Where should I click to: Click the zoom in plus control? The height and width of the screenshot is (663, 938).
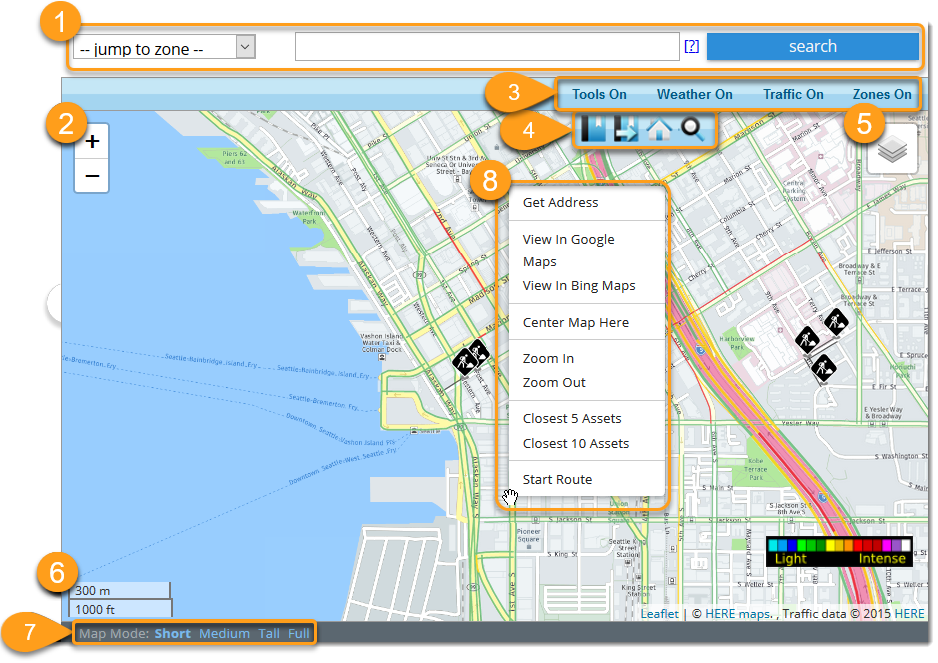pyautogui.click(x=91, y=140)
